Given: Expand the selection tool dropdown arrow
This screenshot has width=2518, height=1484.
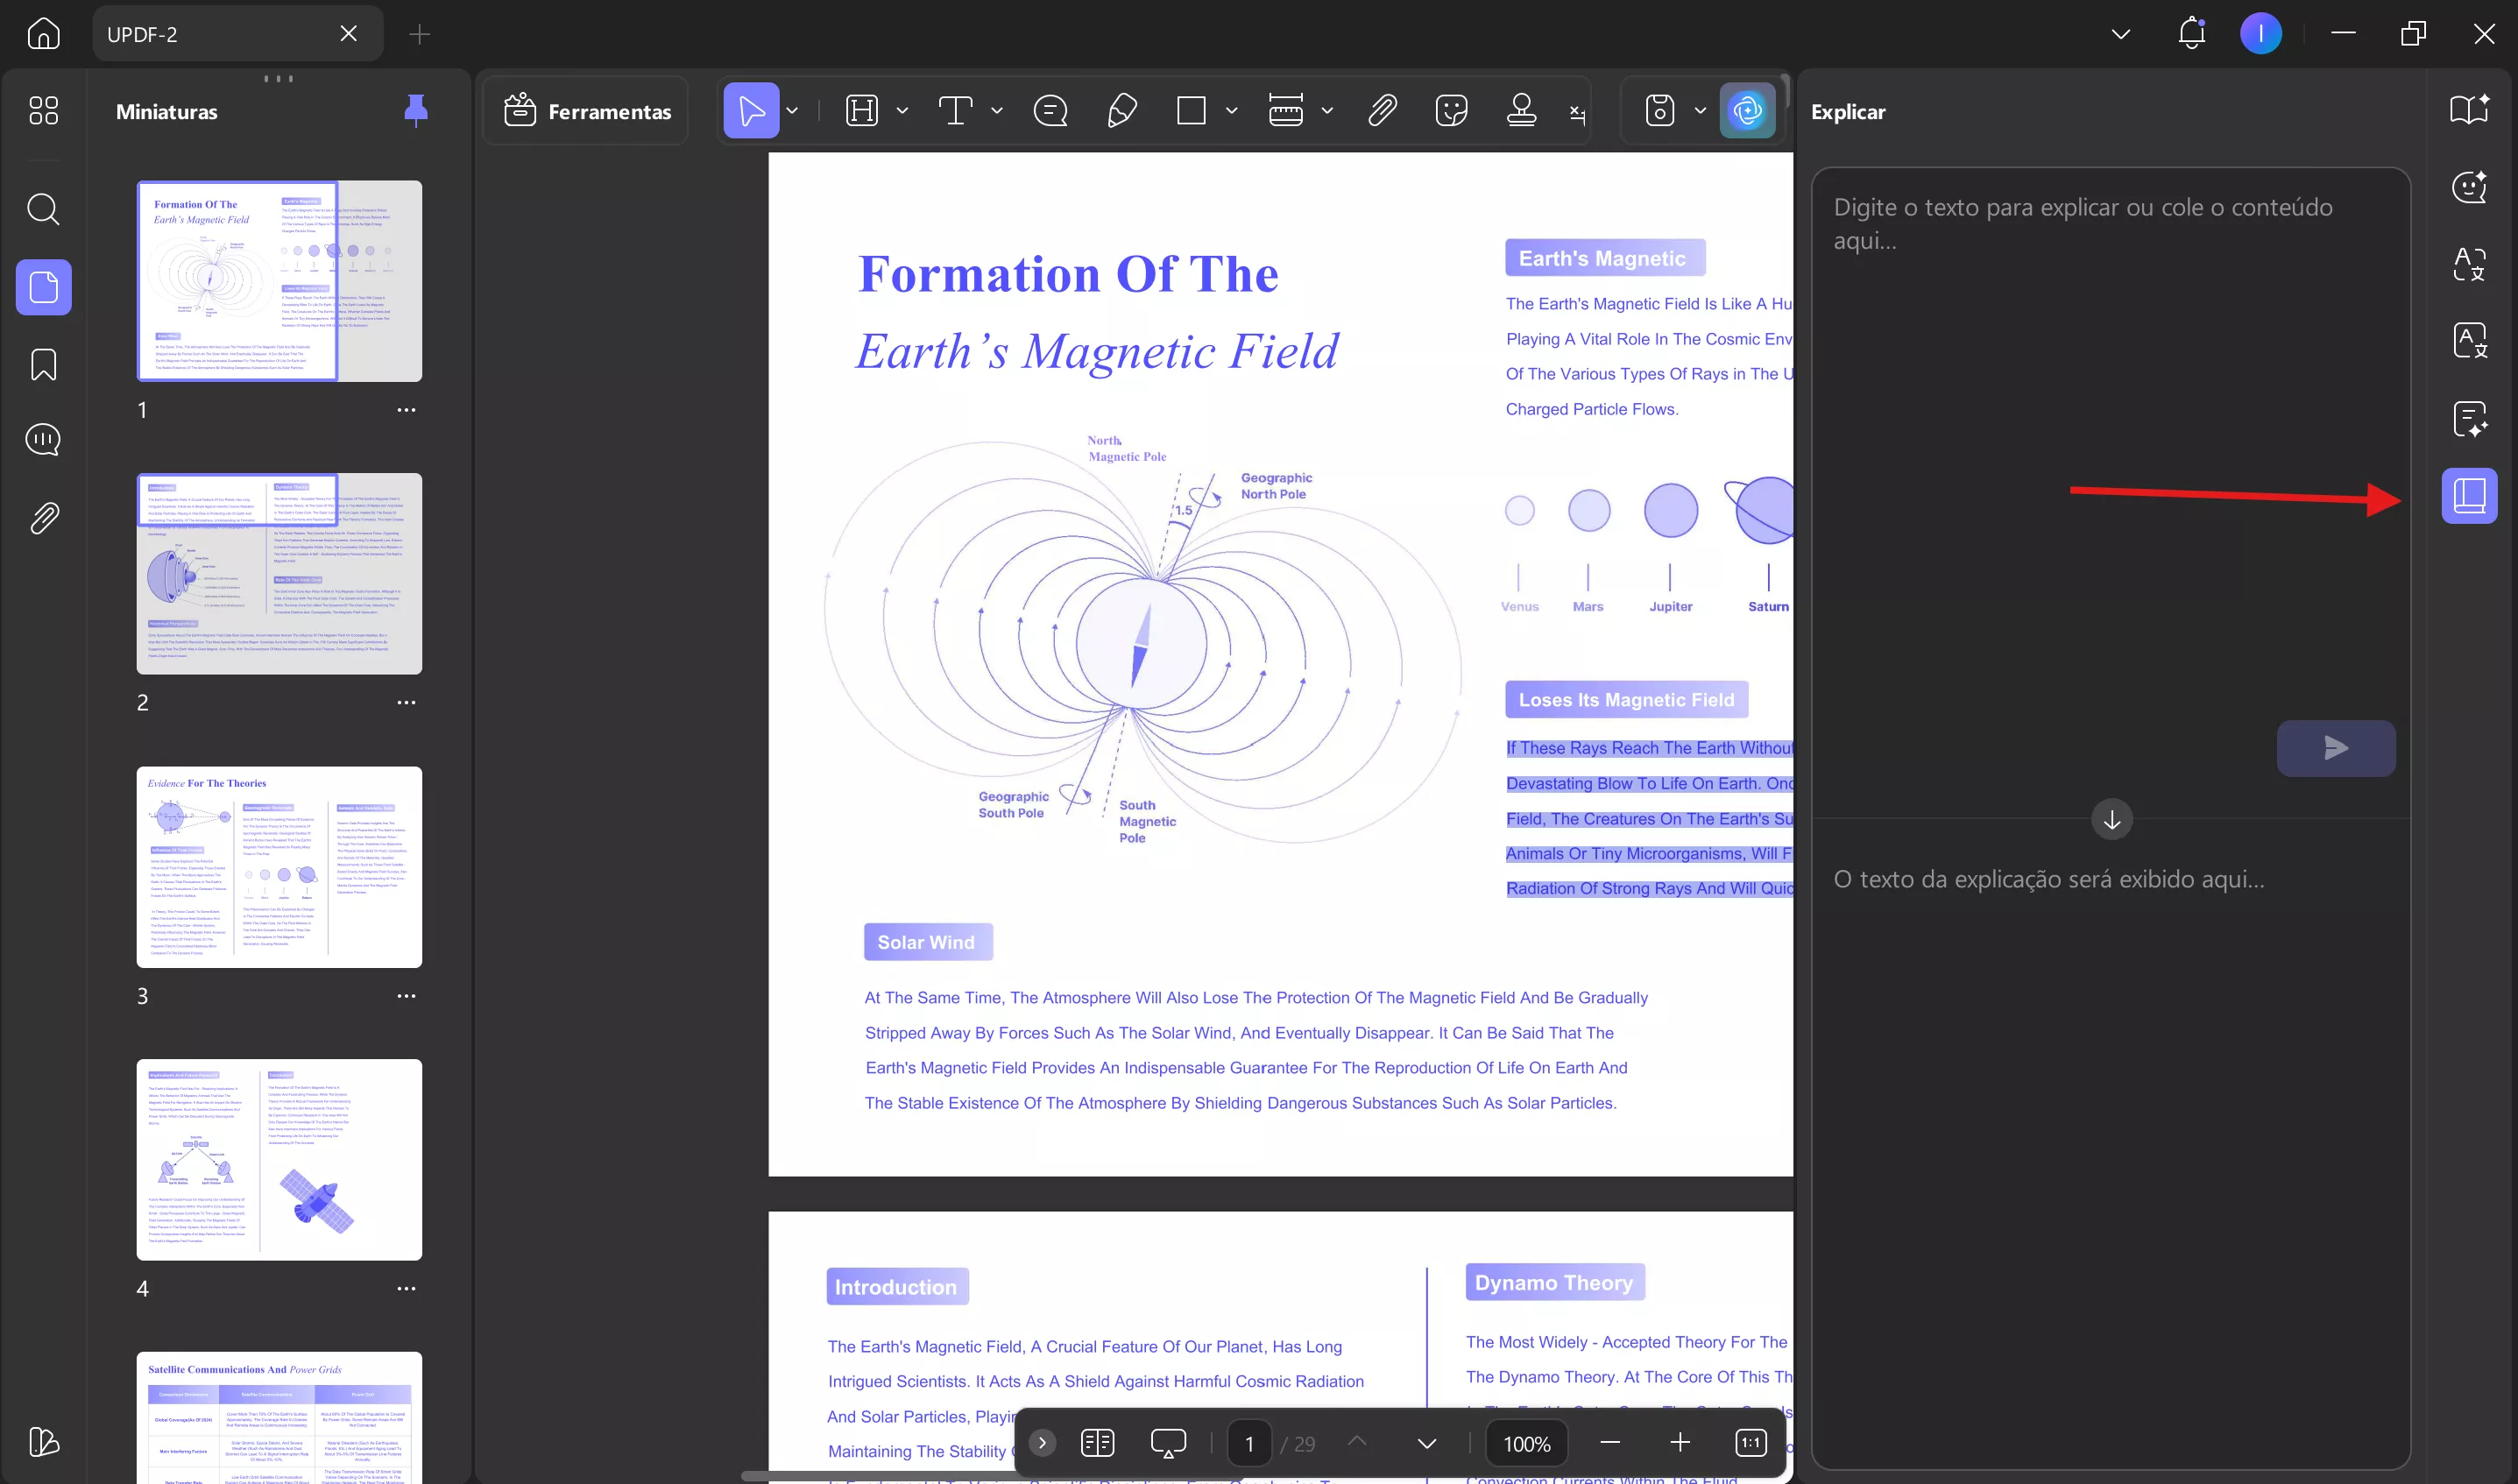Looking at the screenshot, I should coord(793,110).
